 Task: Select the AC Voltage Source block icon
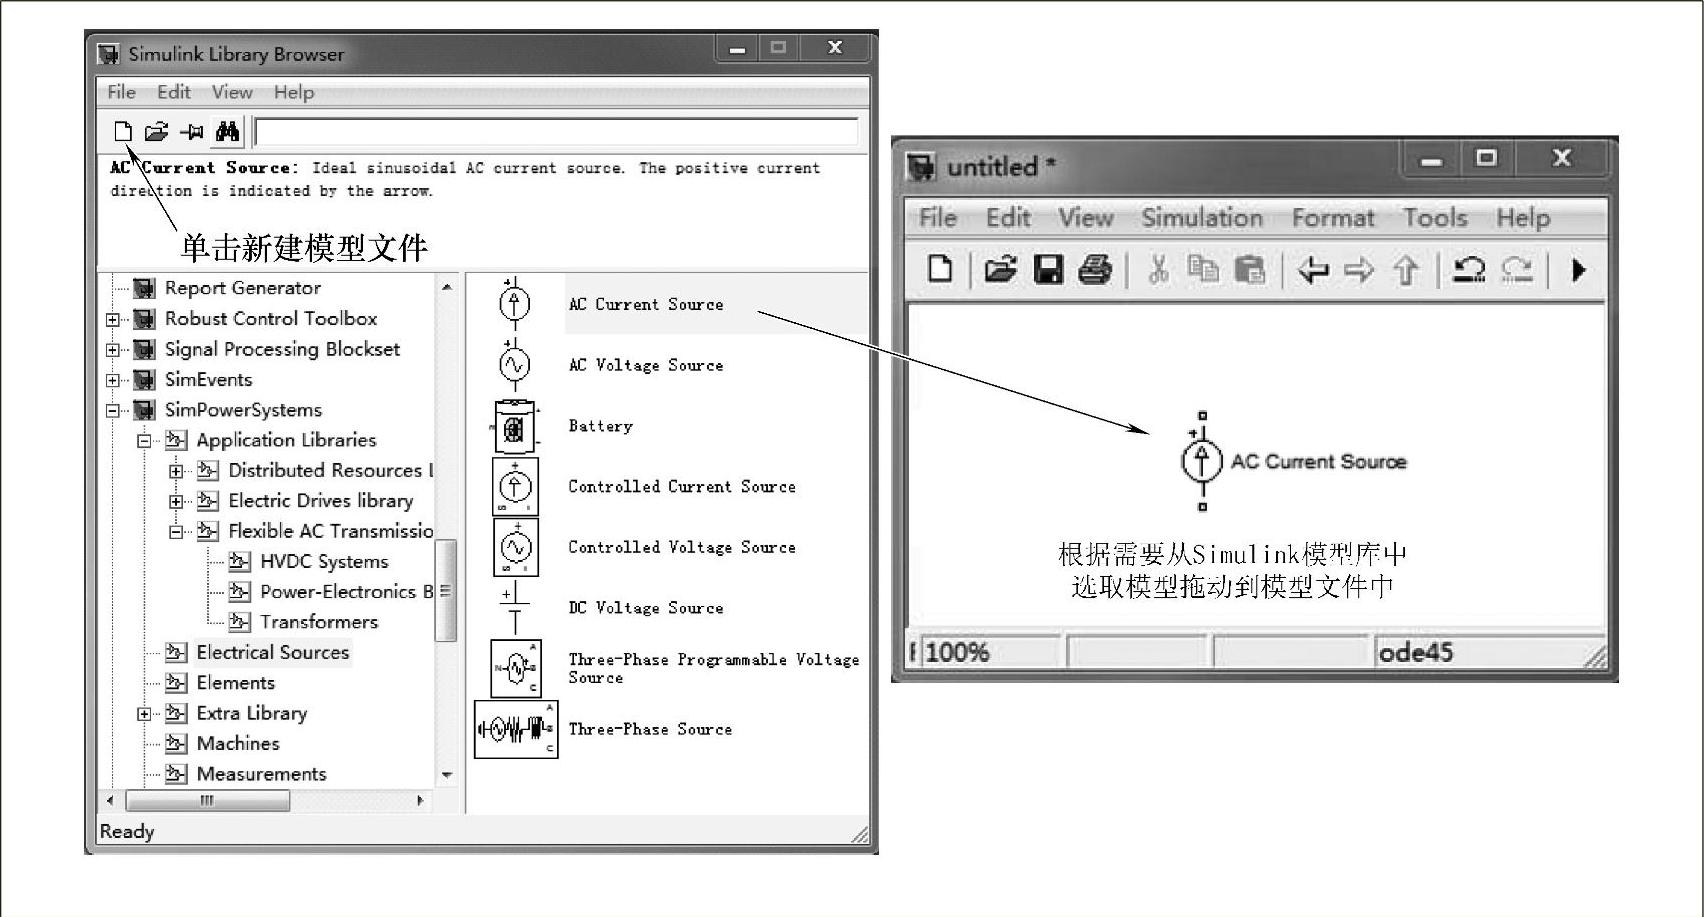tap(515, 364)
